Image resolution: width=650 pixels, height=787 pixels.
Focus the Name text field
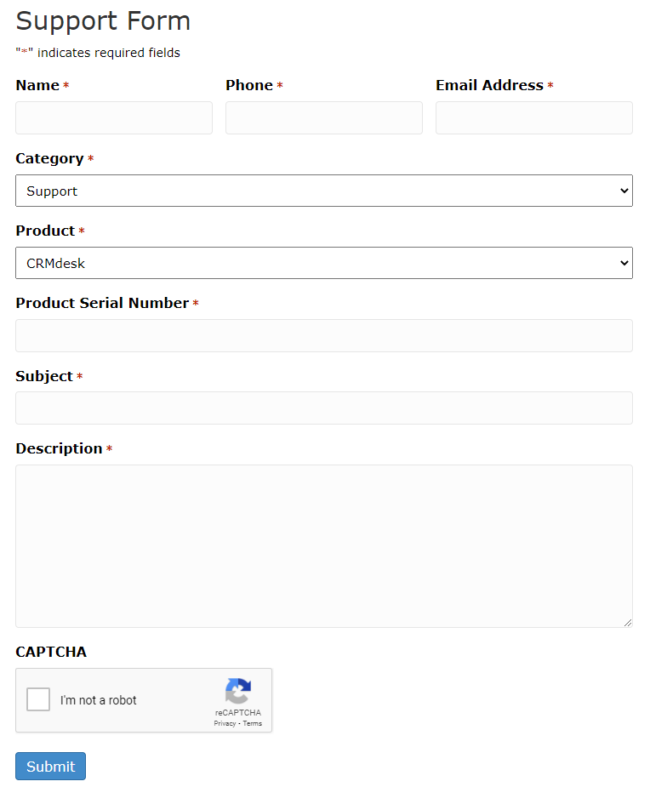tap(114, 118)
